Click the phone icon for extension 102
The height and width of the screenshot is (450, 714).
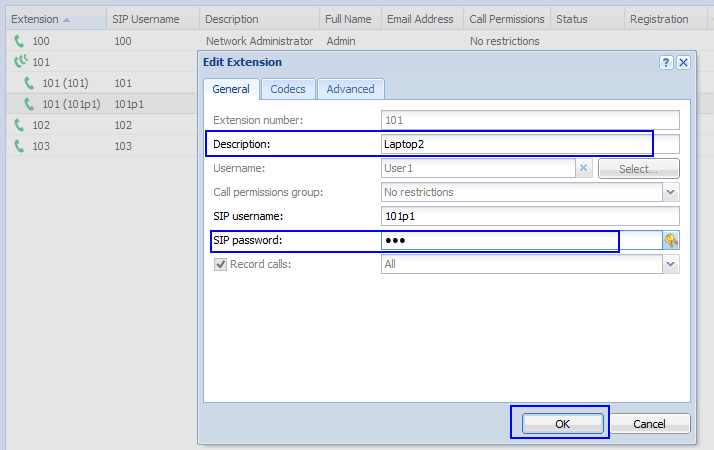19,125
